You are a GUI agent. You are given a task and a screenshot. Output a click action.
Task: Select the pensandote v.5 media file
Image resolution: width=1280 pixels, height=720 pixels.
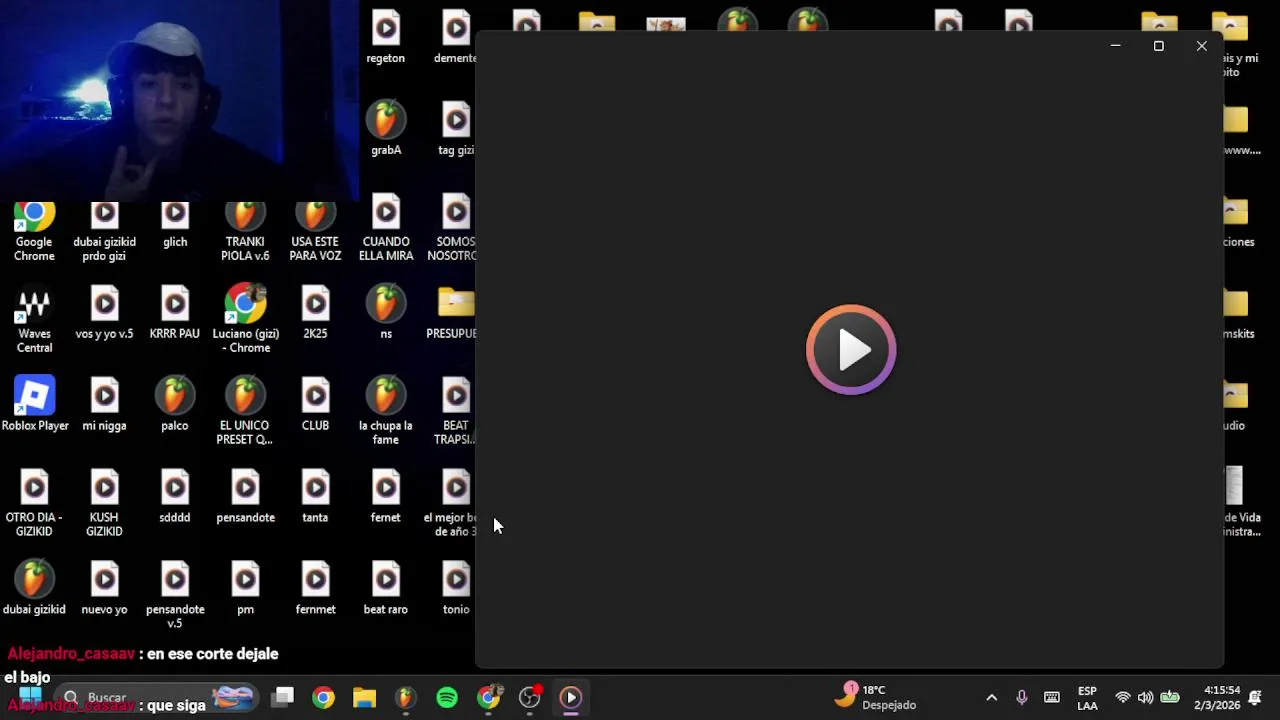pos(175,596)
